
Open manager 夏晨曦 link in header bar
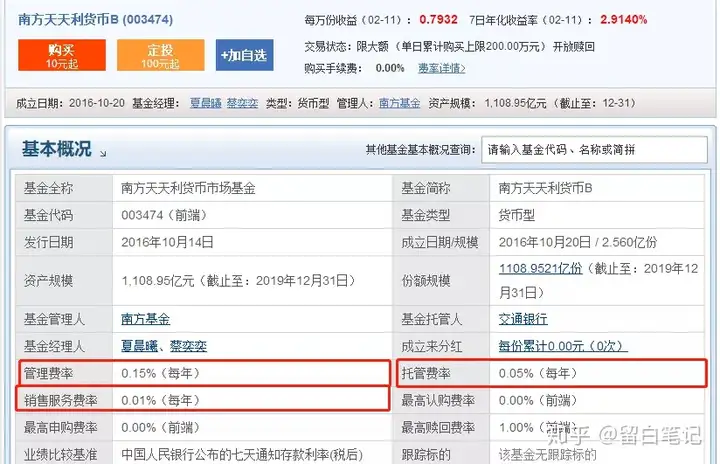[206, 103]
